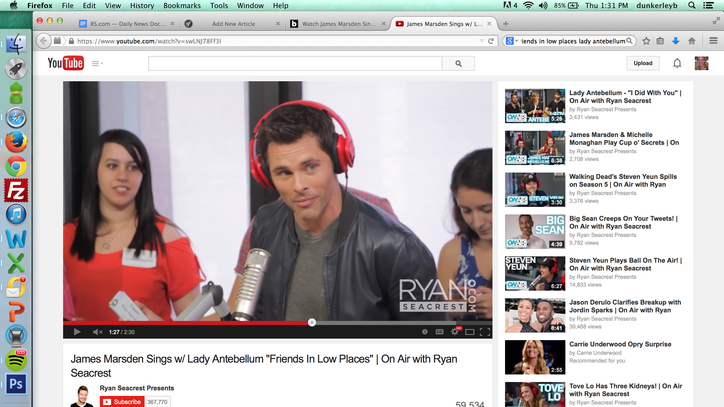Open the History menu
Viewport: 724px width, 407px height.
pos(142,6)
